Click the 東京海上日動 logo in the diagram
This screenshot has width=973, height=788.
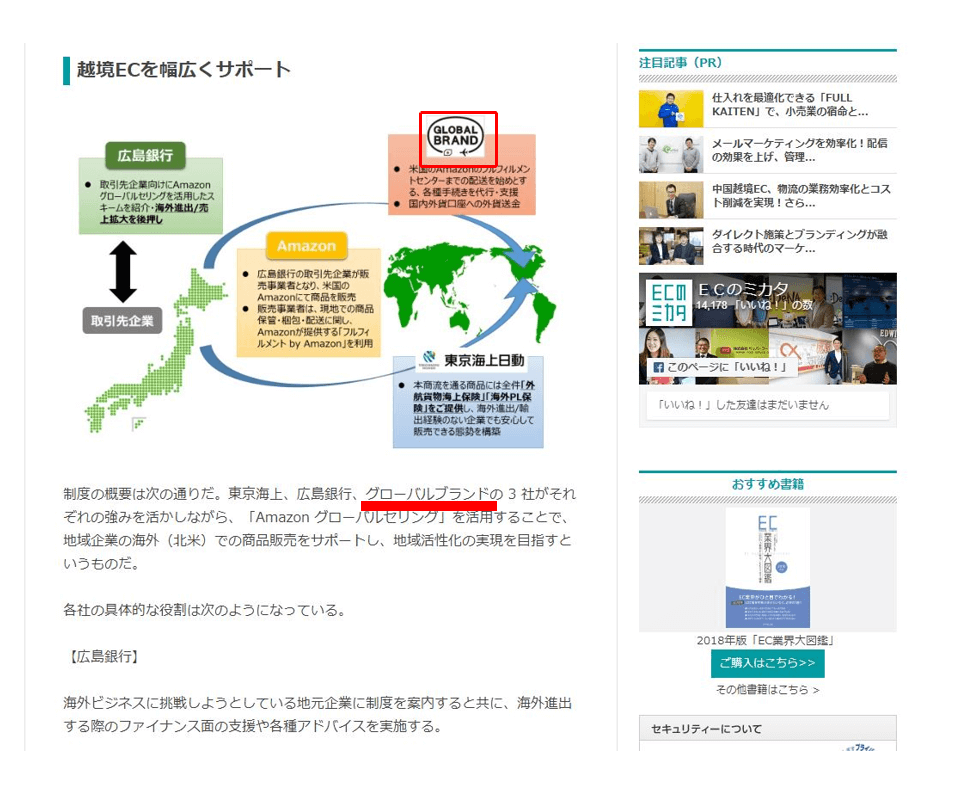point(473,360)
